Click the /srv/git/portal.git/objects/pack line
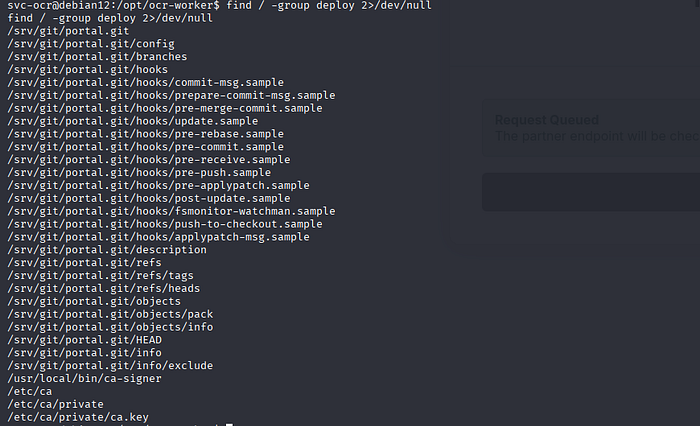The height and width of the screenshot is (426, 700). point(95,314)
